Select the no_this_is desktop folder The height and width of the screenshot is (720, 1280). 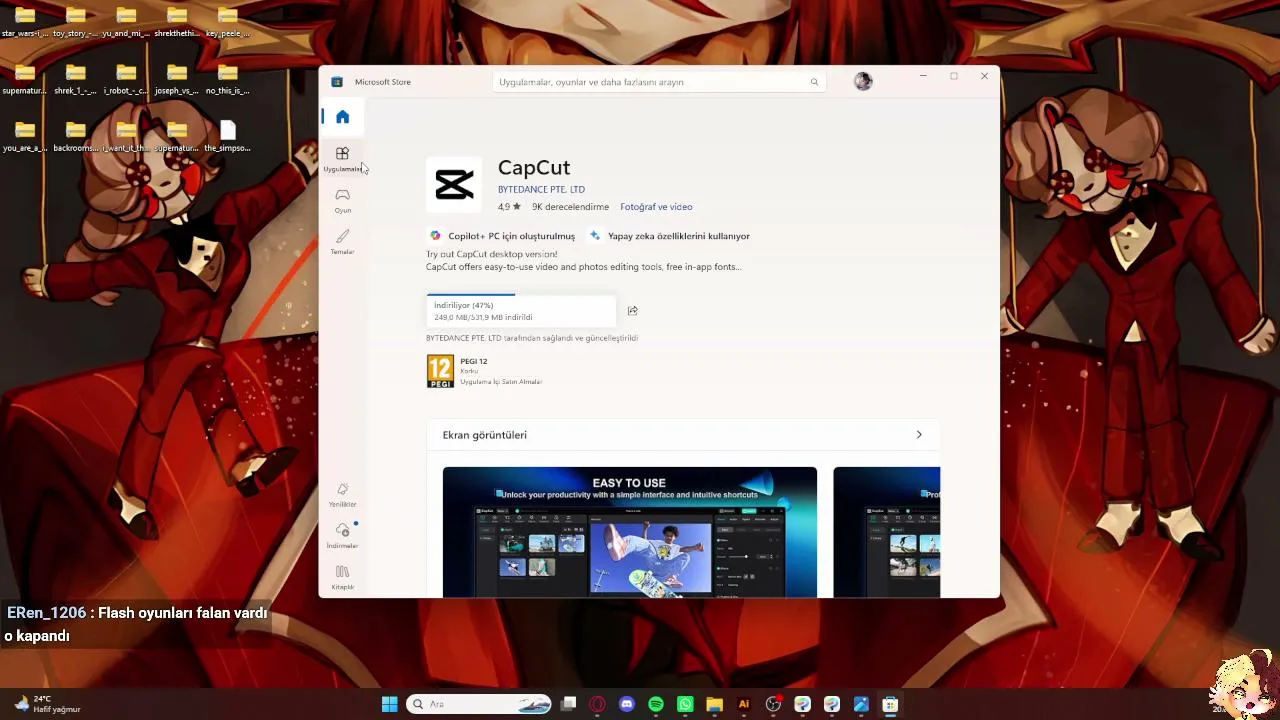[x=228, y=79]
